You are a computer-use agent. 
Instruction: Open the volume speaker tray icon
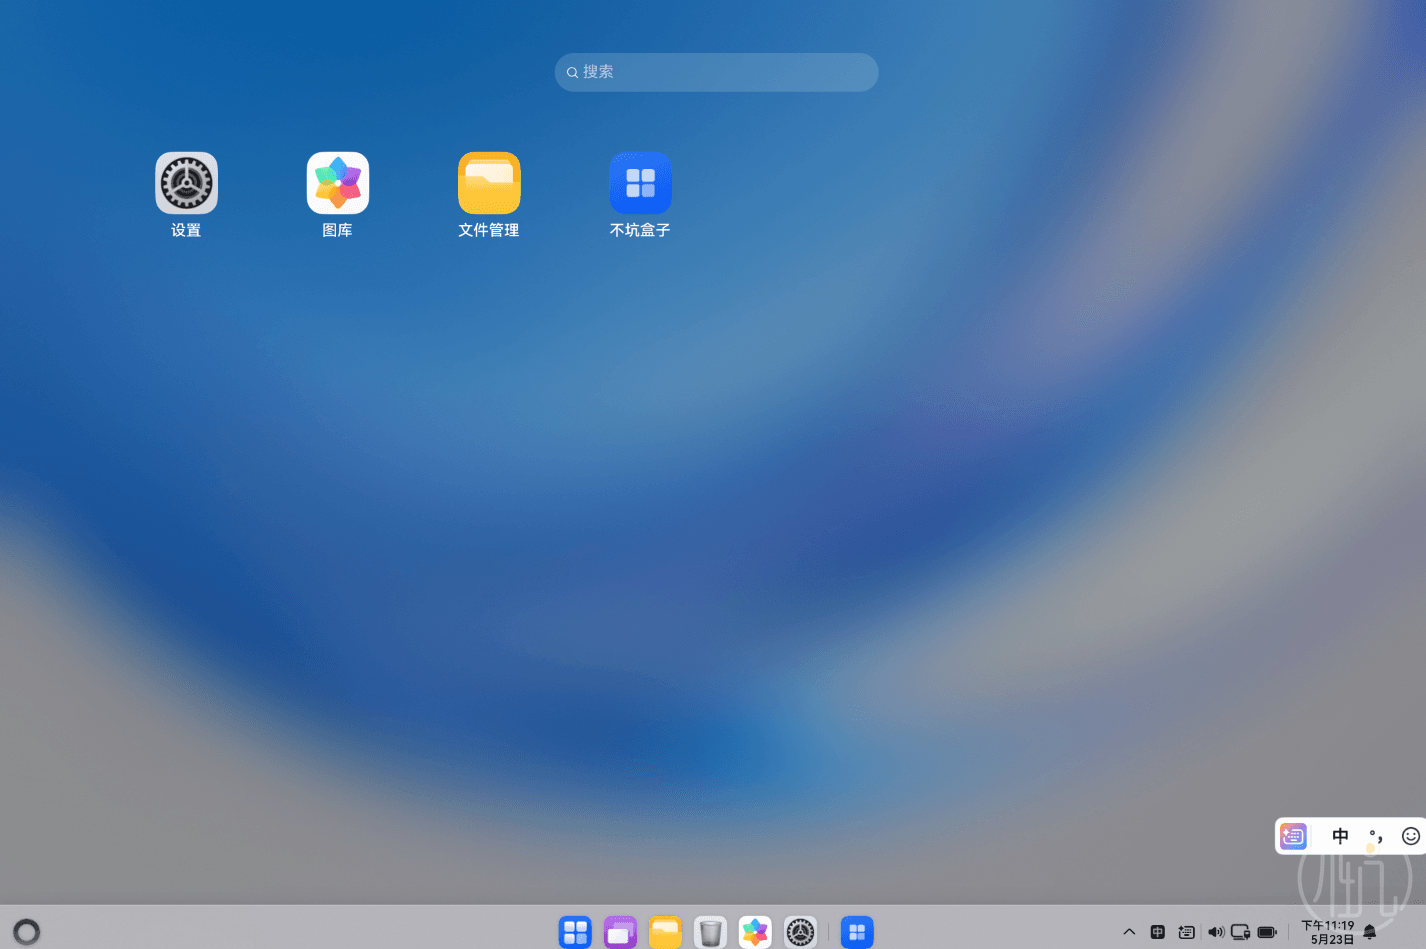tap(1215, 932)
